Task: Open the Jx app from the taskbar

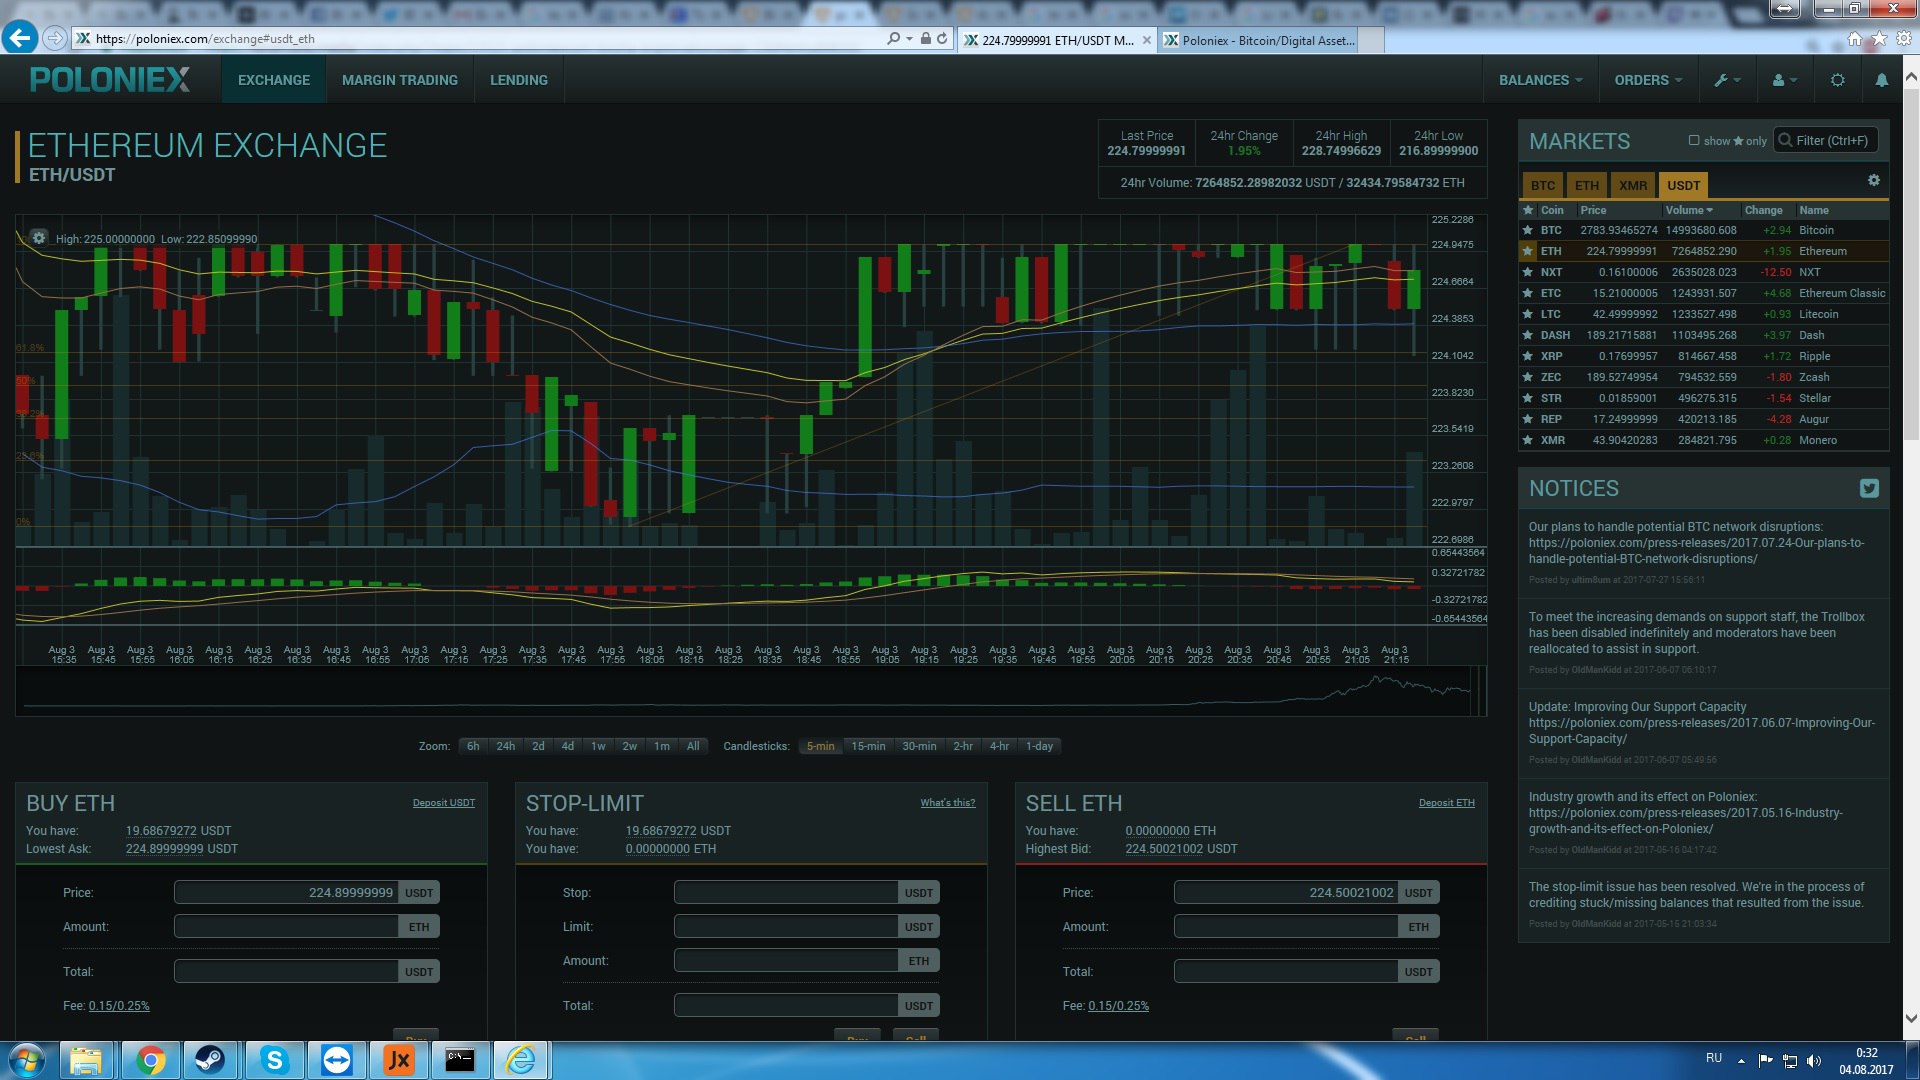Action: [x=398, y=1060]
